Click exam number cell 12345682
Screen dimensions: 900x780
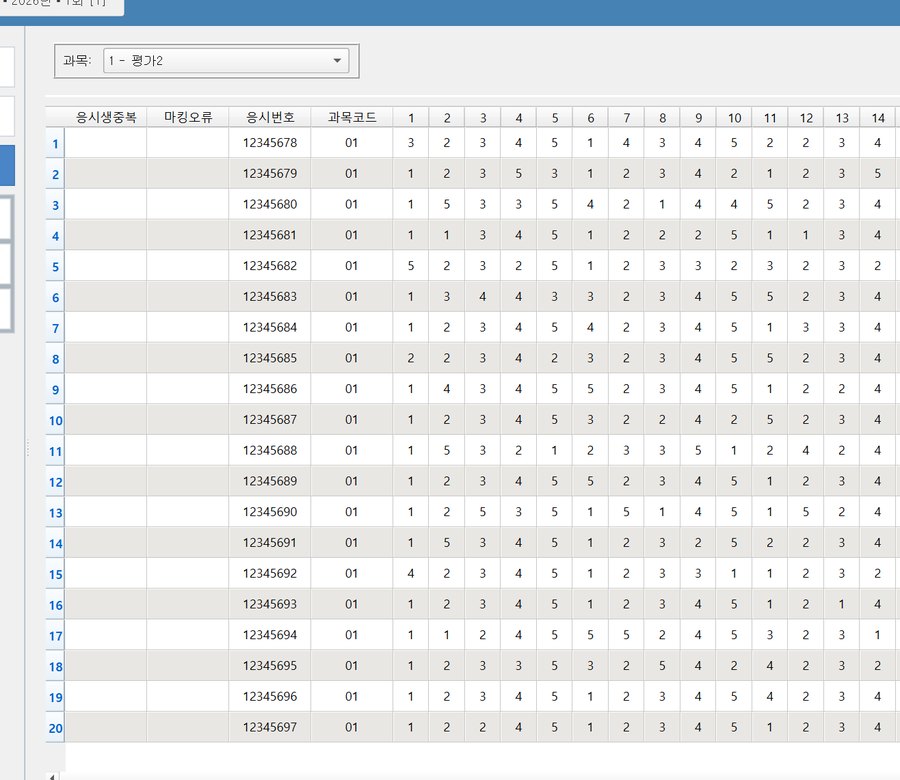270,266
